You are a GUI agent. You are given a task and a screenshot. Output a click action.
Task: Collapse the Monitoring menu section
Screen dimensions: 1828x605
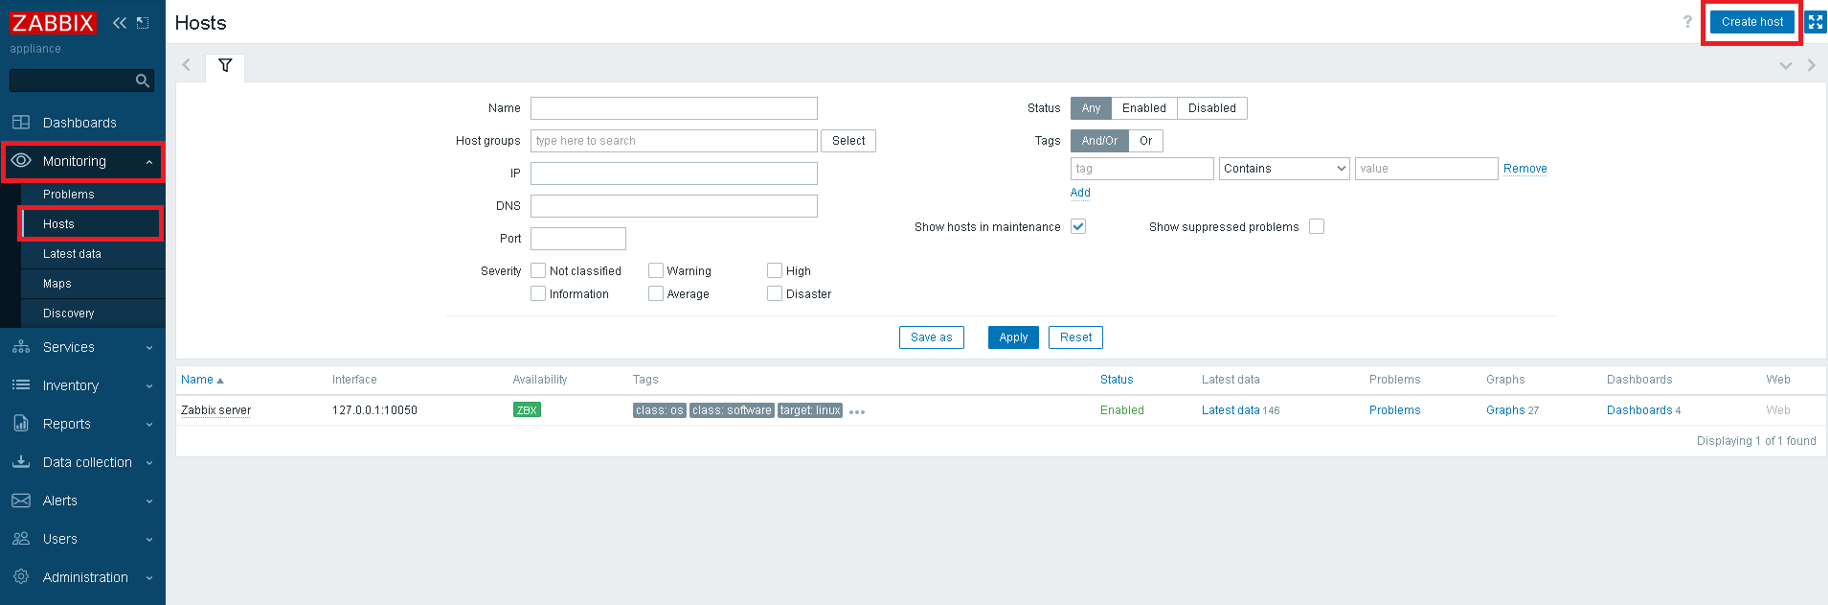tap(149, 162)
